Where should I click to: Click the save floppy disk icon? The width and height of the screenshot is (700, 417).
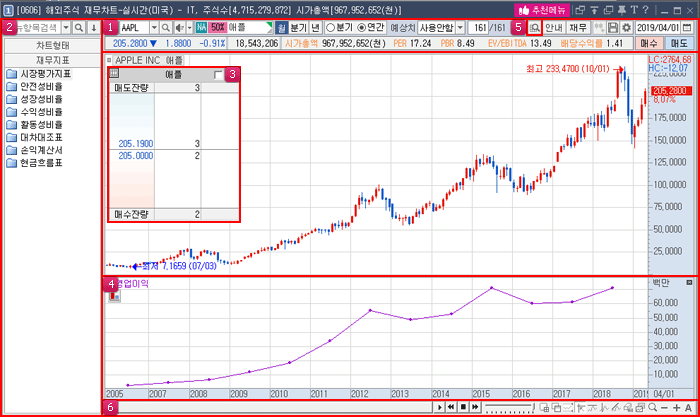613,28
